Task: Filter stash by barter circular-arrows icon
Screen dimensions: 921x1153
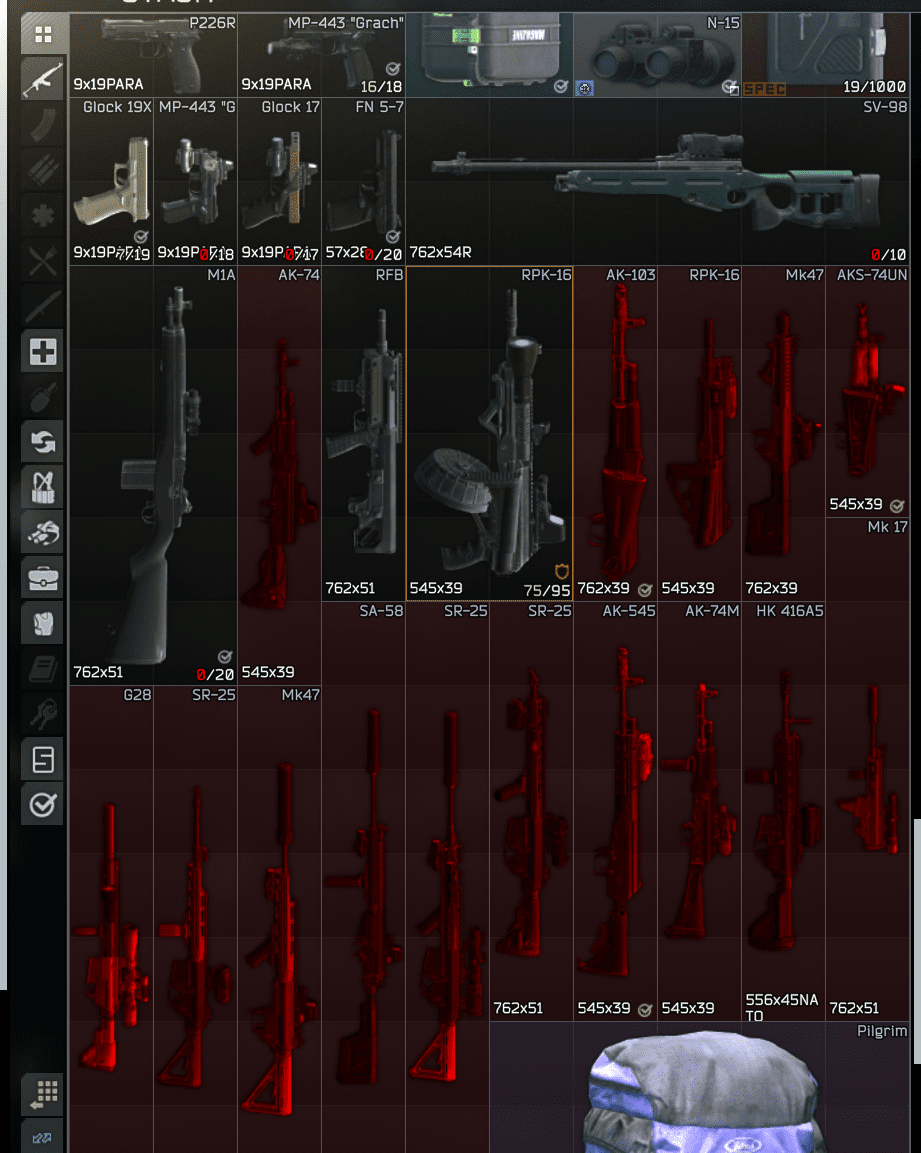Action: (x=43, y=443)
